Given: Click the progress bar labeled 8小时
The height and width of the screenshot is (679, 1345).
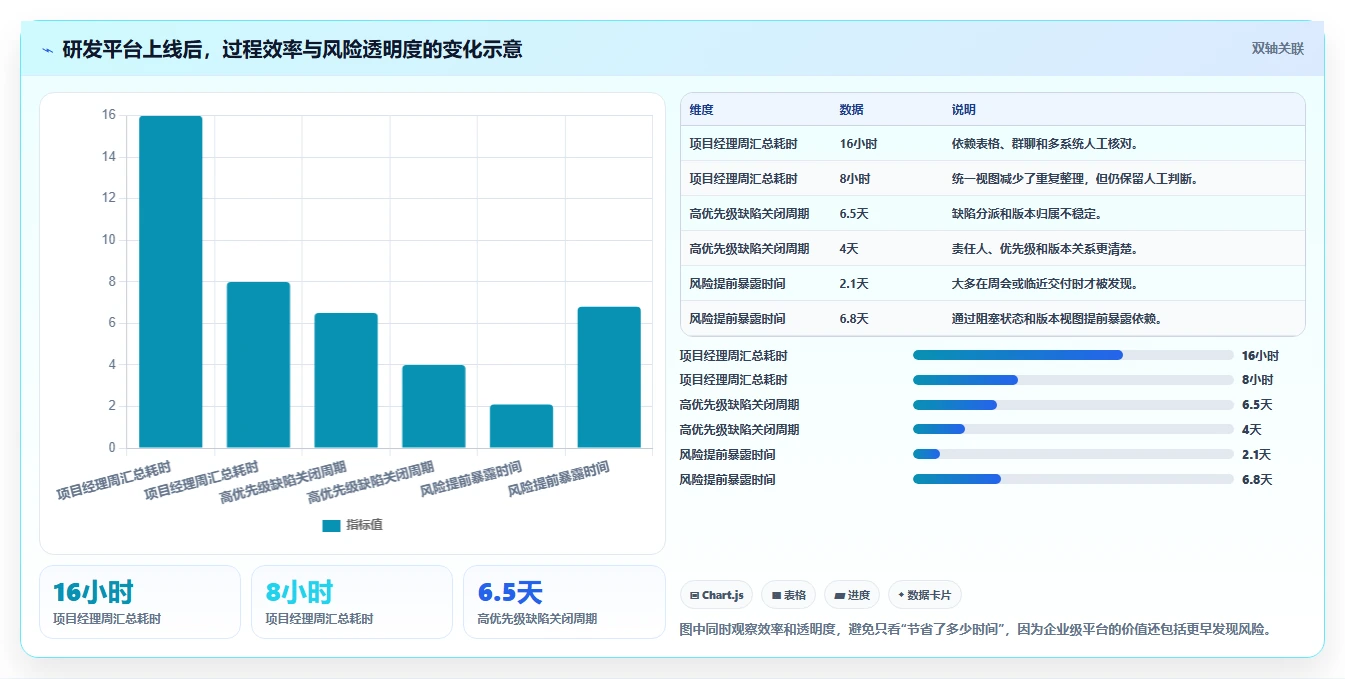Looking at the screenshot, I should click(1073, 380).
